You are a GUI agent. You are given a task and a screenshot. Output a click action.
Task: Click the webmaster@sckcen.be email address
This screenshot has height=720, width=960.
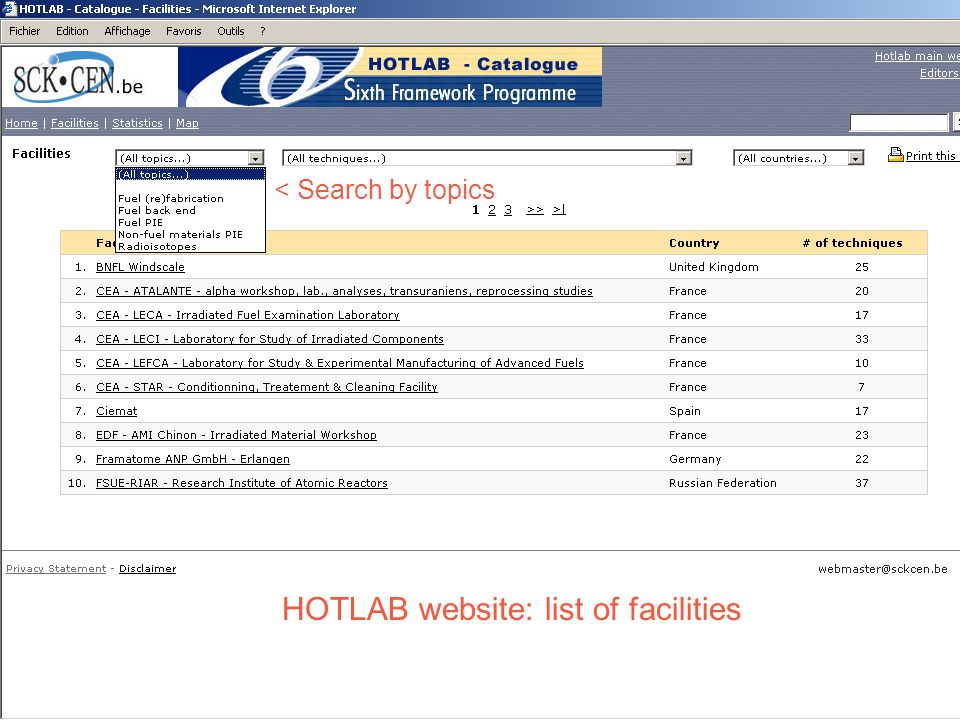click(x=882, y=569)
